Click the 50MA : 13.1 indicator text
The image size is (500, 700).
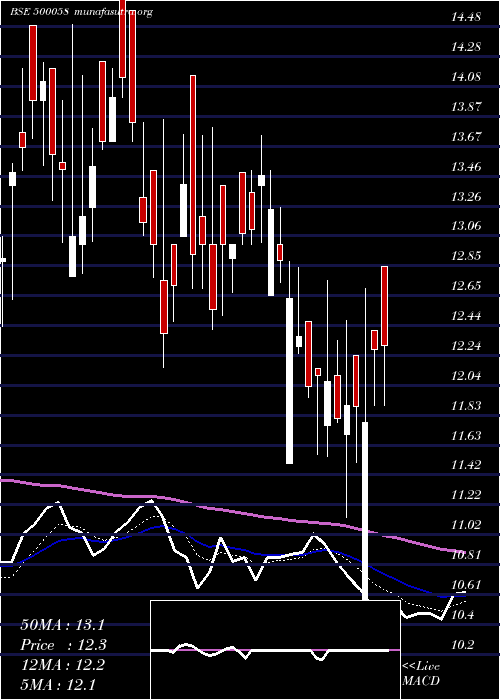(62, 625)
